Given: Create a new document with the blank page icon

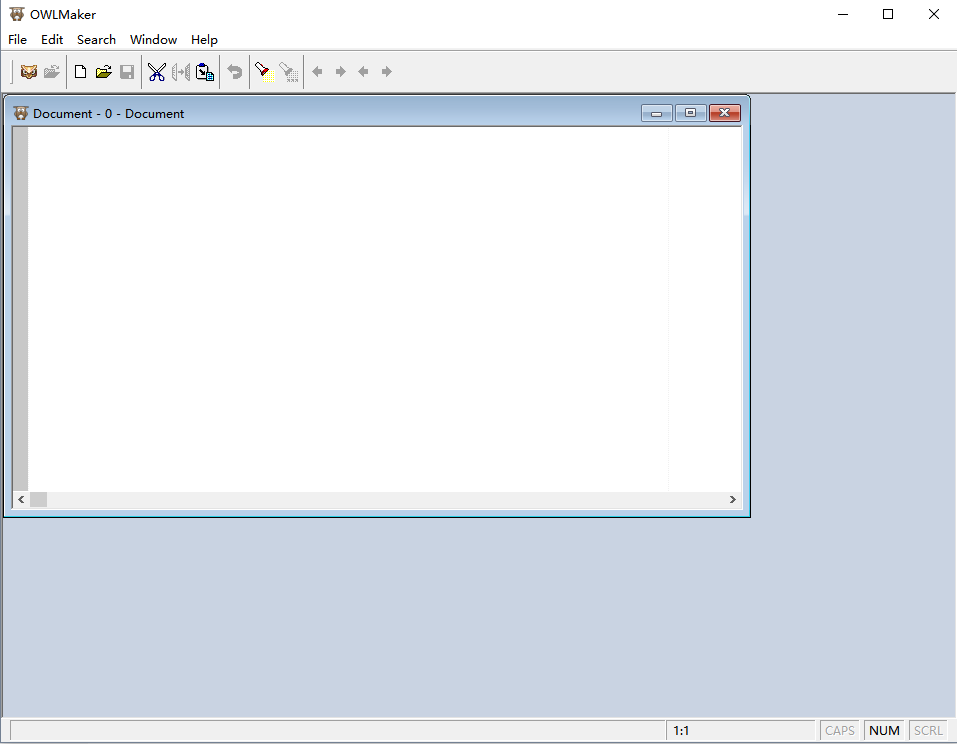Looking at the screenshot, I should pyautogui.click(x=80, y=72).
